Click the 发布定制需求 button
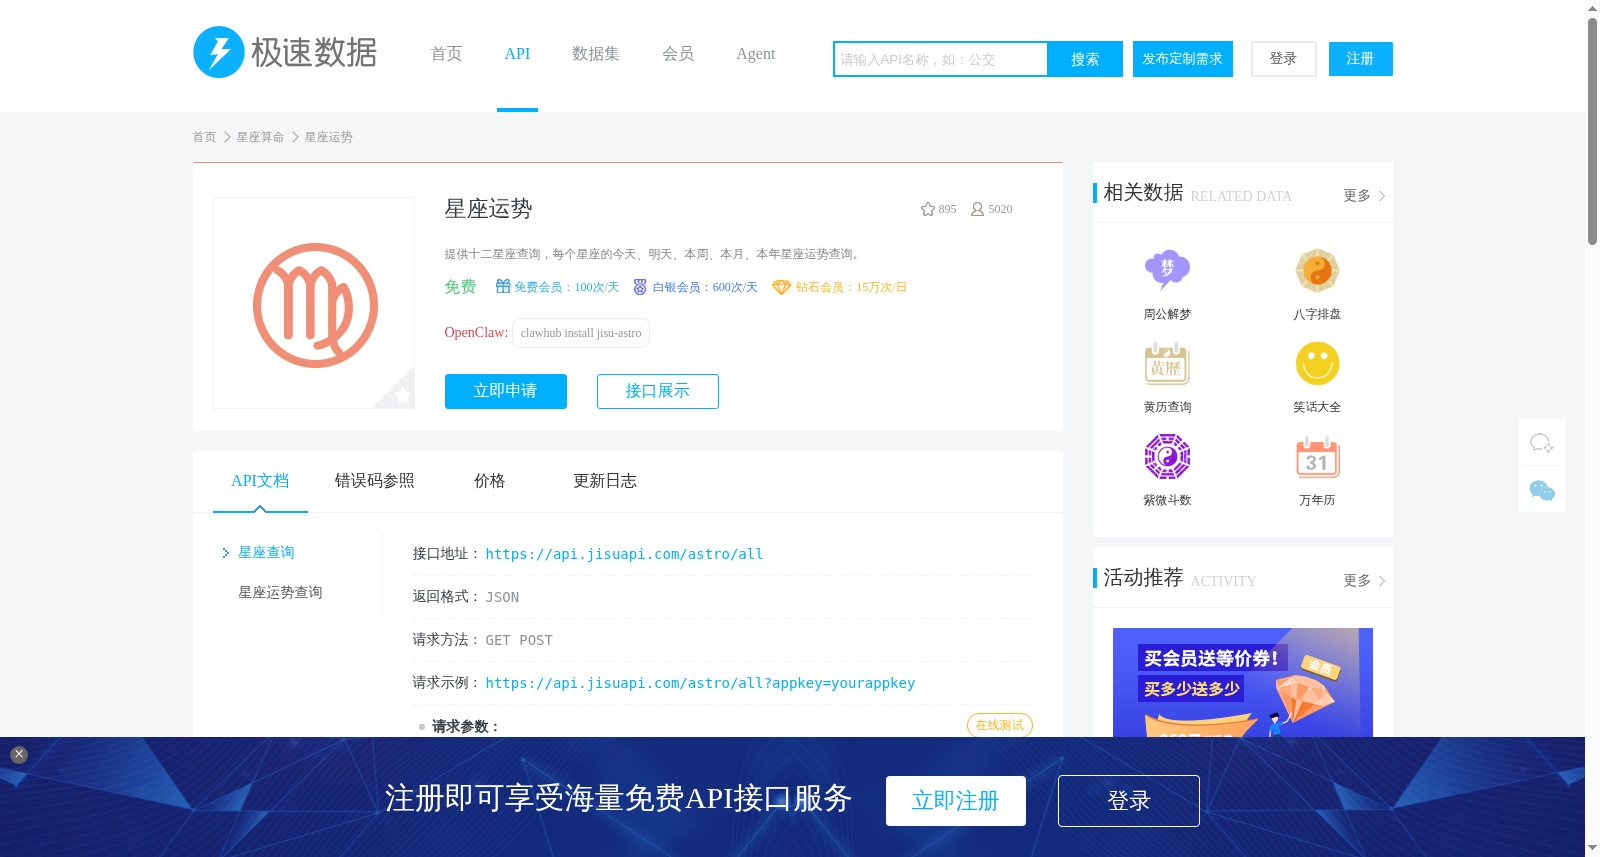This screenshot has height=857, width=1600. pyautogui.click(x=1183, y=59)
